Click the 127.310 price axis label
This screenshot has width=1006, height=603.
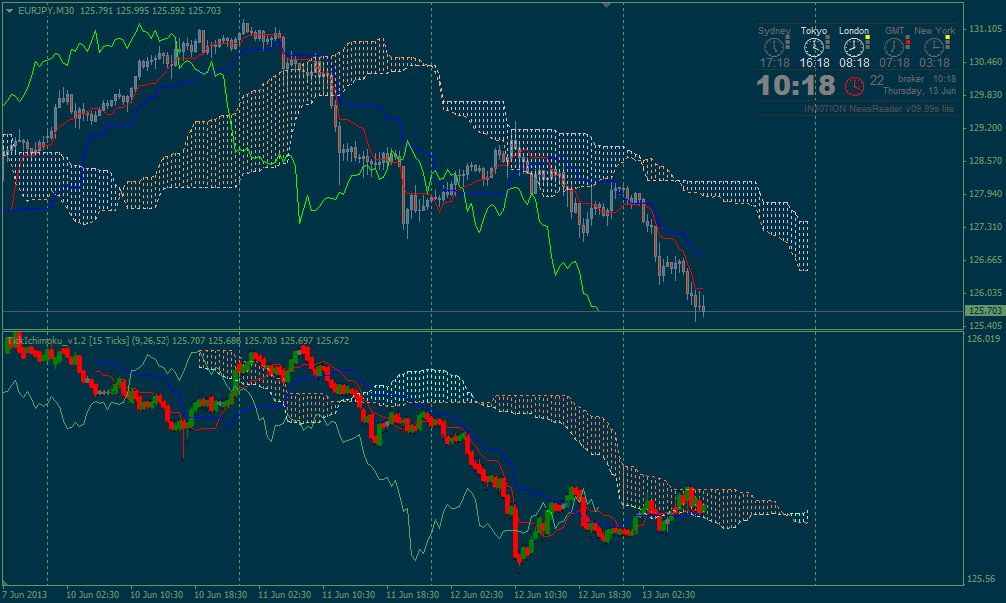point(985,226)
